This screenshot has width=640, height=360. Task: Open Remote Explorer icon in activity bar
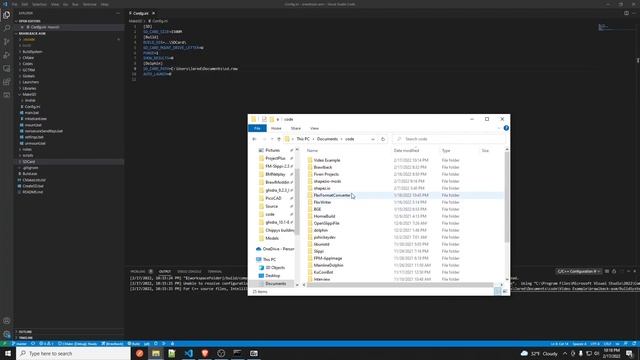click(7, 69)
